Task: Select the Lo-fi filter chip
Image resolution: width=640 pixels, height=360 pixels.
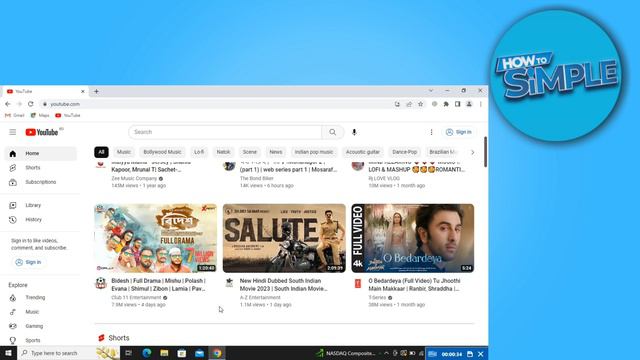Action: tap(199, 152)
